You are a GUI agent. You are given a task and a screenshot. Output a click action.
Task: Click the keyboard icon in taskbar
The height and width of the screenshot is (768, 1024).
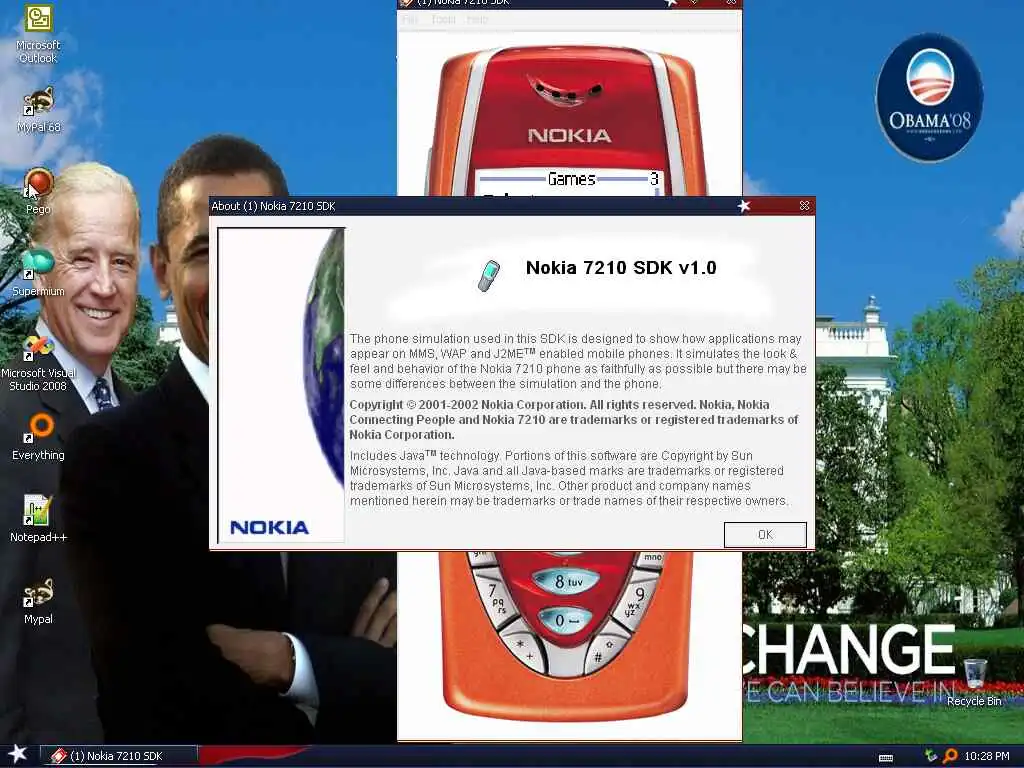pyautogui.click(x=886, y=758)
